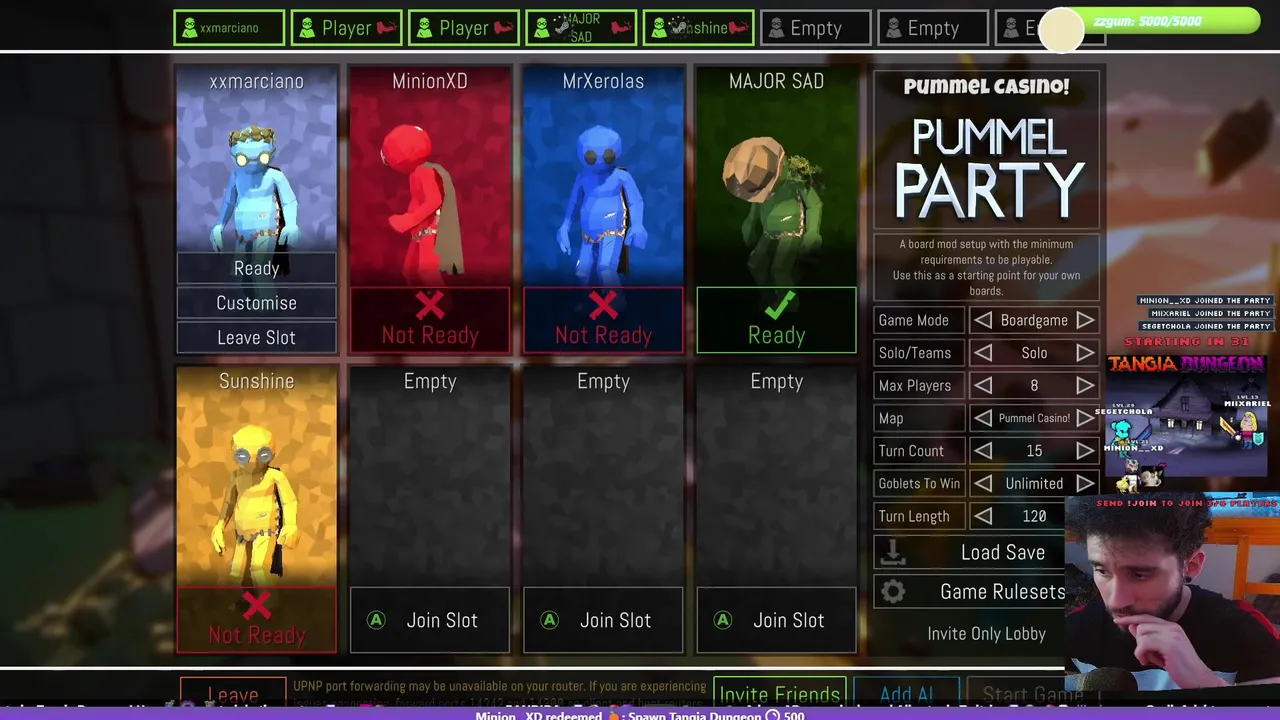Screen dimensions: 1280x720
Task: Decrease Turn Length with the left arrow
Action: tap(984, 516)
